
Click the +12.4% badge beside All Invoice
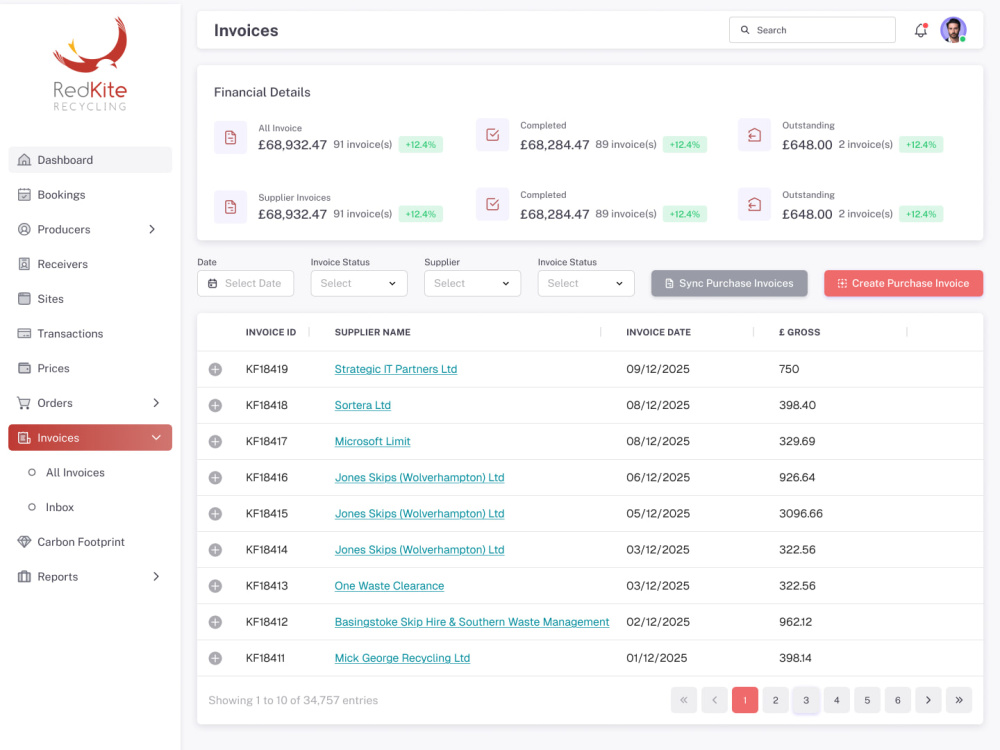point(420,145)
